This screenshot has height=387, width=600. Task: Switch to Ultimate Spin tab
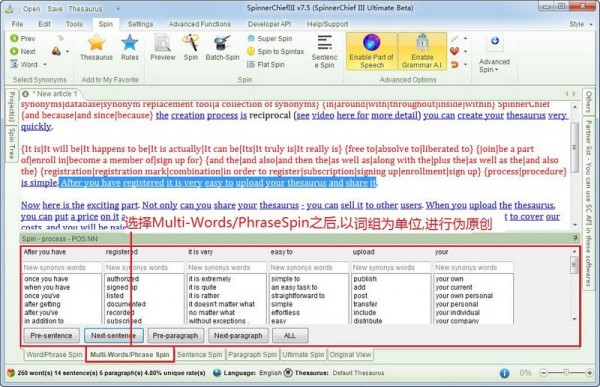(303, 355)
